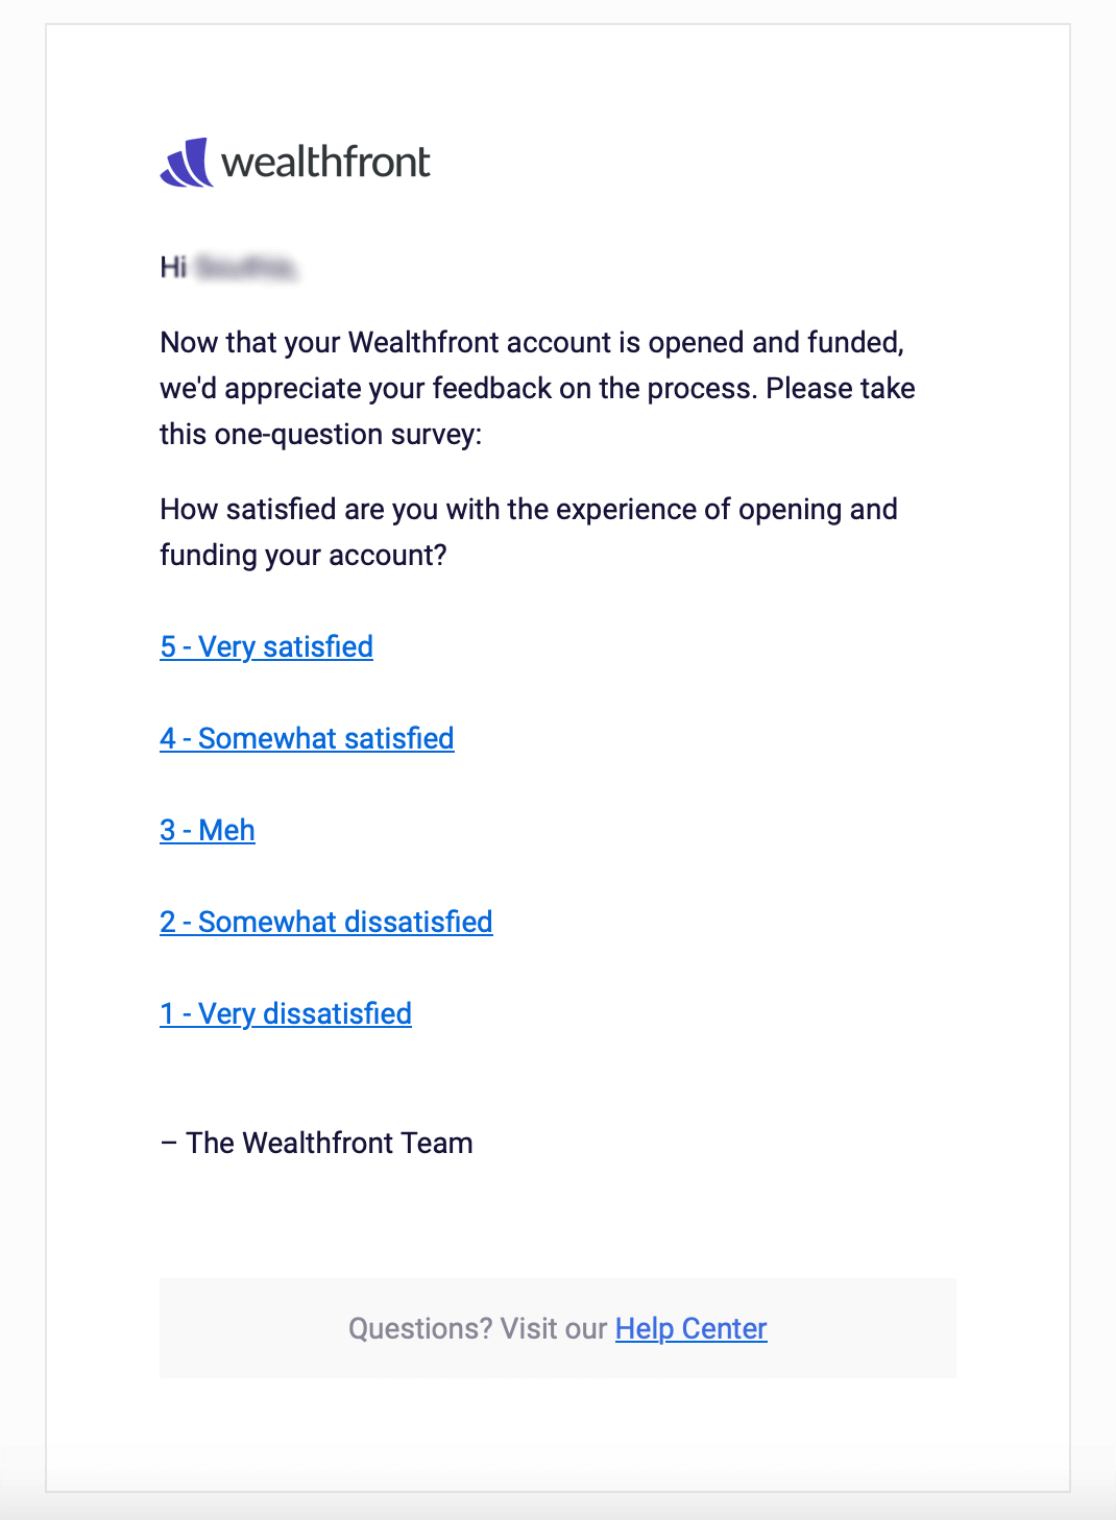Image resolution: width=1116 pixels, height=1520 pixels.
Task: Click the blurred recipient name after Hi
Action: tap(246, 268)
